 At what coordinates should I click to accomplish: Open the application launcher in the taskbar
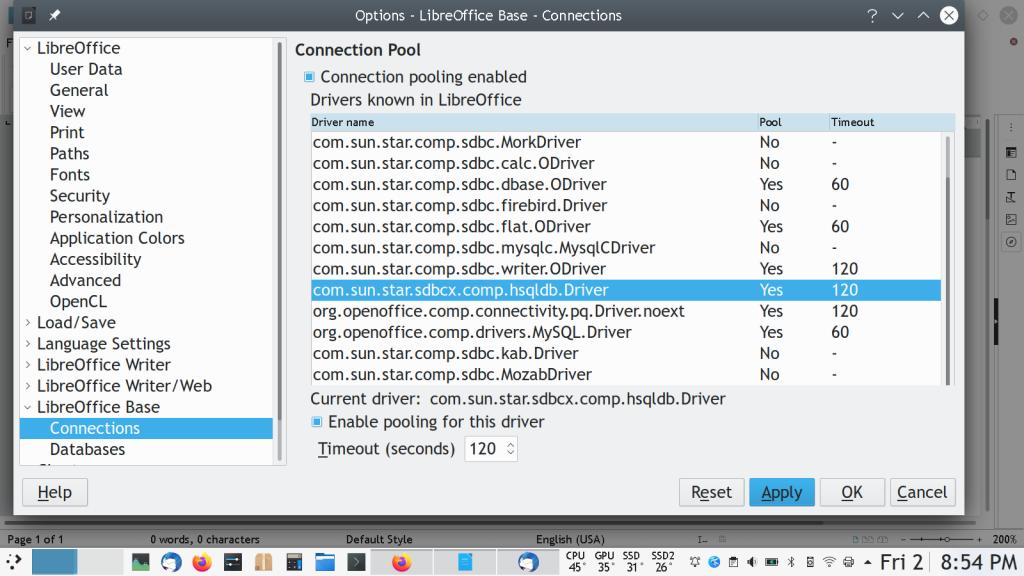click(x=14, y=562)
